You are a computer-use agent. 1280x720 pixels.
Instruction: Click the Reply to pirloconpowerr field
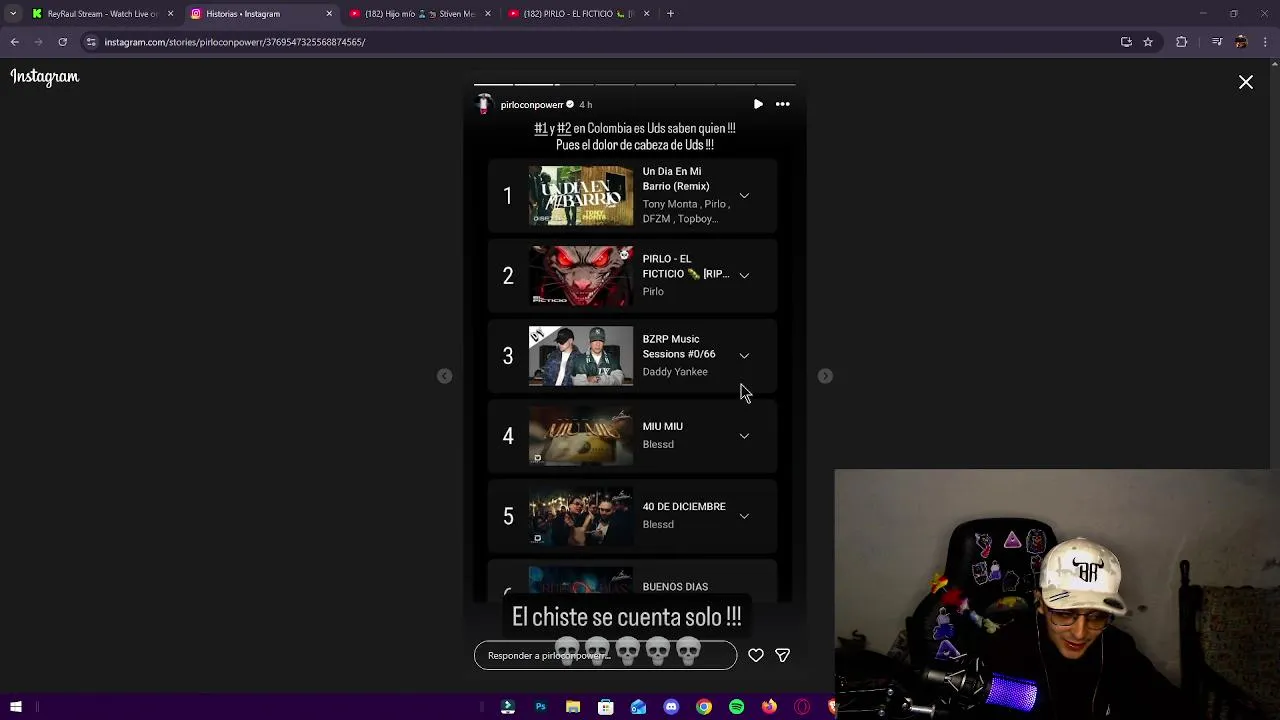[605, 655]
